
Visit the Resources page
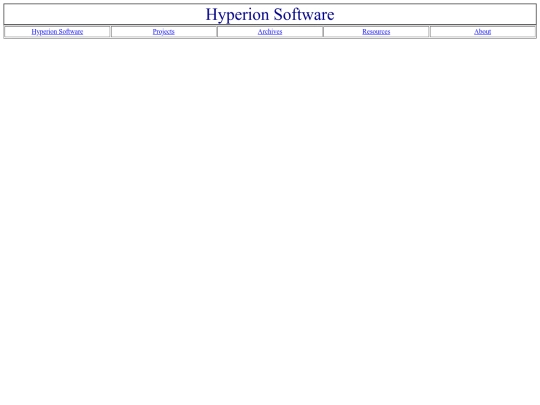(376, 32)
